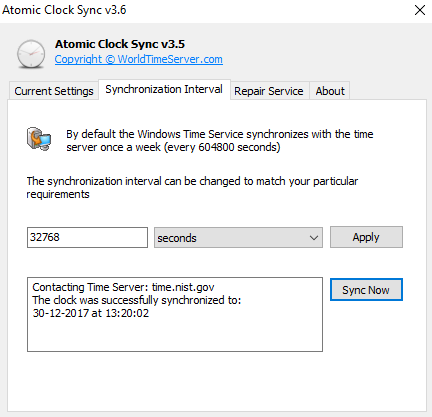This screenshot has width=432, height=417.
Task: Click the synchronization interval requirements text
Action: [192, 188]
